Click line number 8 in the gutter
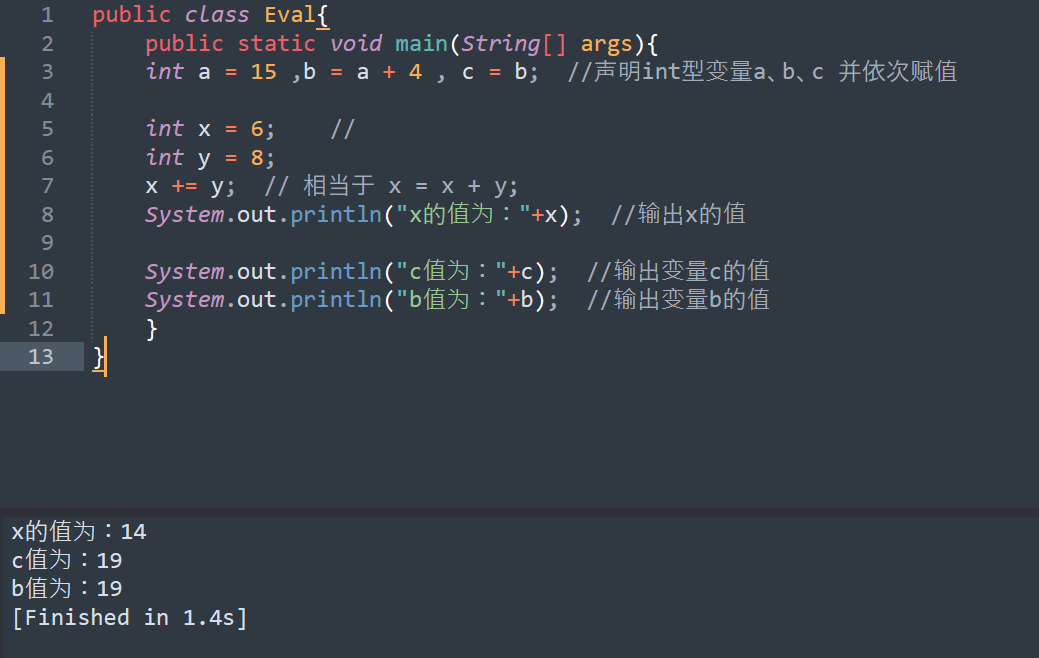Image resolution: width=1039 pixels, height=658 pixels. 47,215
